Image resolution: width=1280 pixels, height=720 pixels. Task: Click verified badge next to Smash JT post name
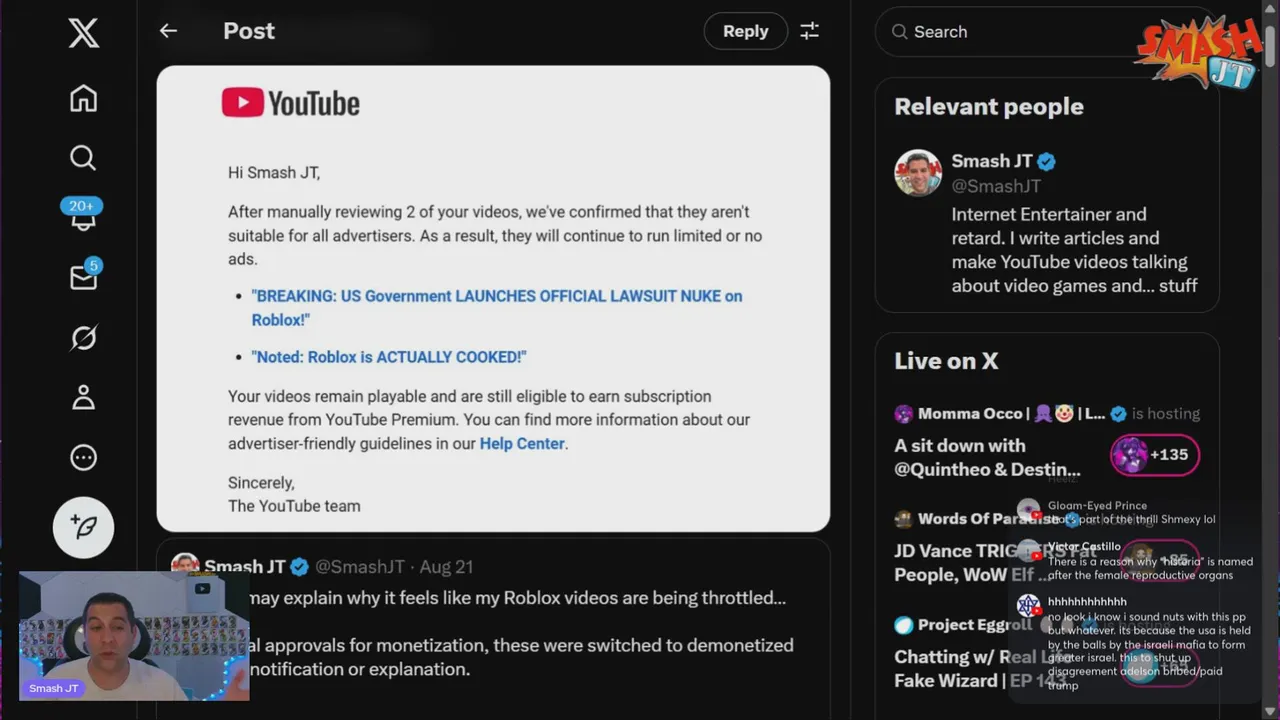coord(299,567)
